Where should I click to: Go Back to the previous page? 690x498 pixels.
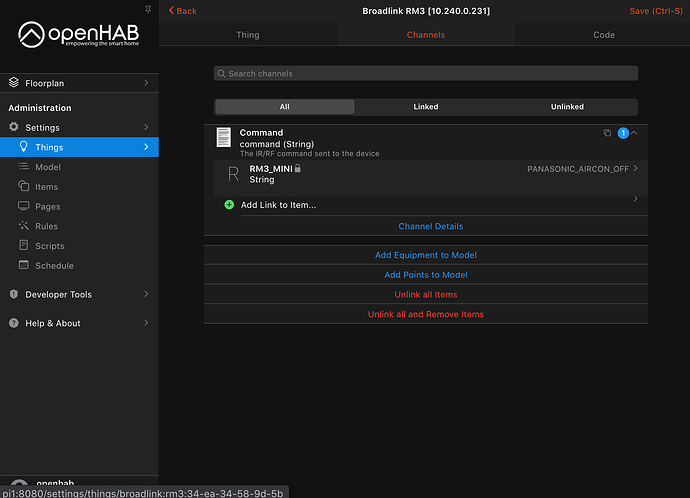pyautogui.click(x=182, y=10)
